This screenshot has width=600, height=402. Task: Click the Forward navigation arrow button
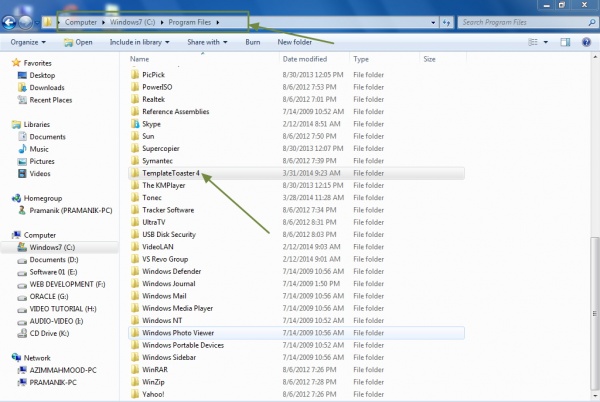pos(25,23)
